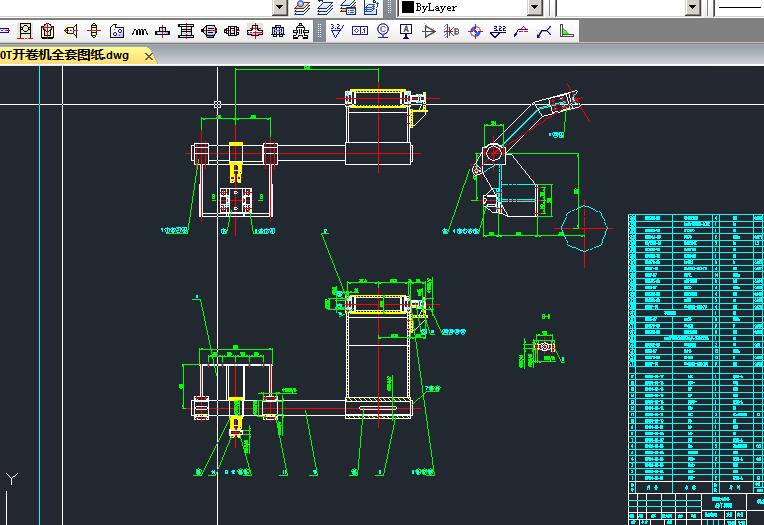This screenshot has width=764, height=525.
Task: Insert the boxed A datum identifier
Action: 406,31
